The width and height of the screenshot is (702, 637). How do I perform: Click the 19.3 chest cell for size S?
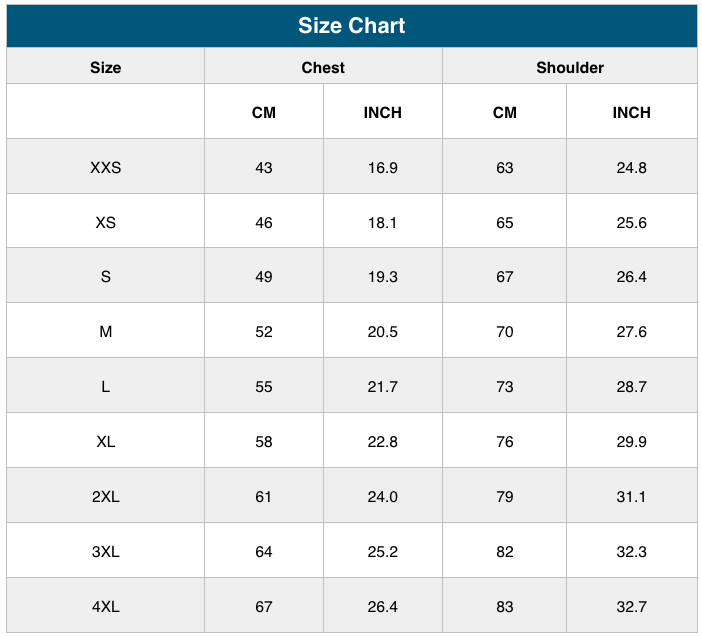[x=382, y=276]
